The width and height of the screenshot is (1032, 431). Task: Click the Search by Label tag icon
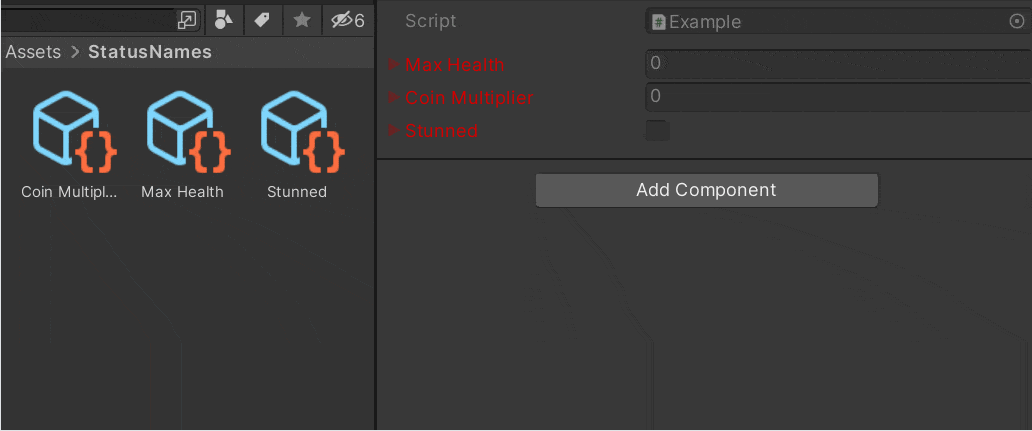(x=263, y=21)
